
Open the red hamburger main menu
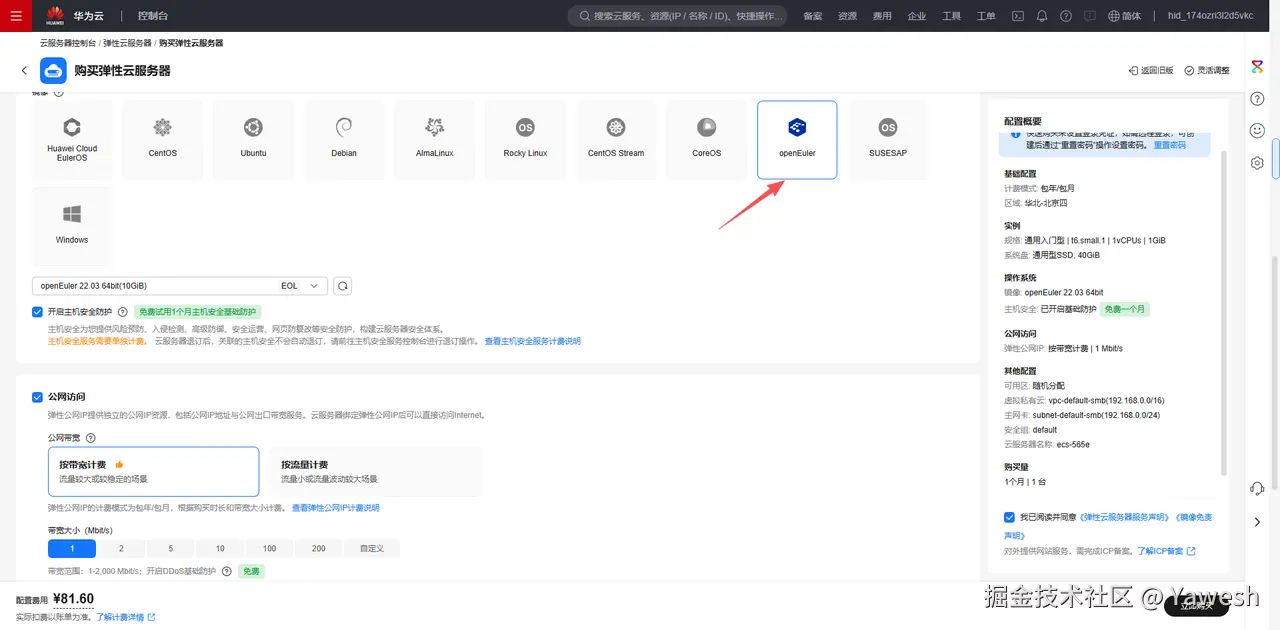coord(16,16)
